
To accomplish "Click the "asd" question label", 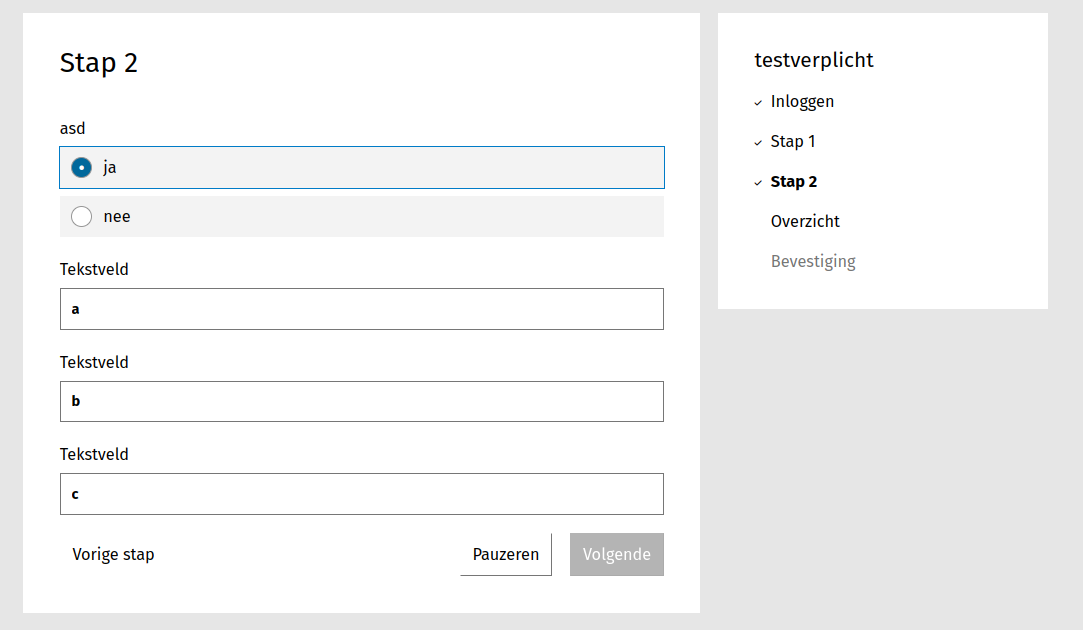I will tap(72, 128).
